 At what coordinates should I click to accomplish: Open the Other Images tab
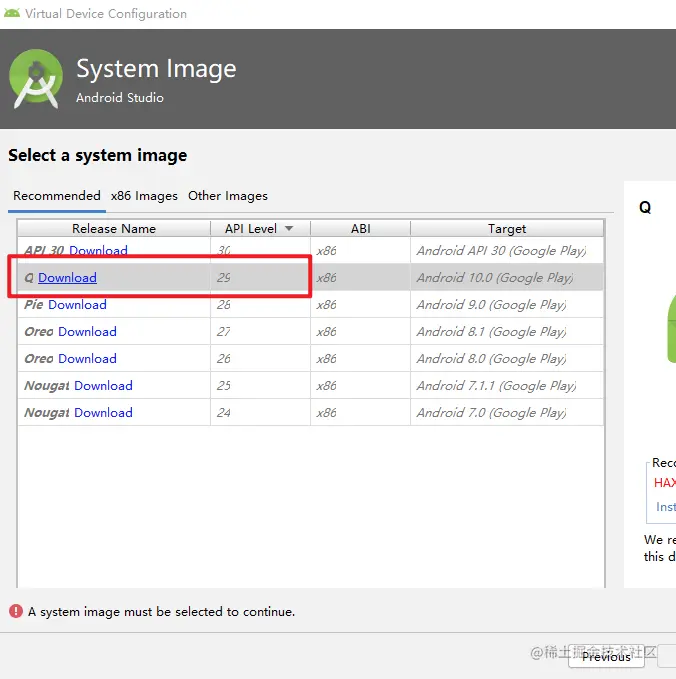pyautogui.click(x=228, y=196)
